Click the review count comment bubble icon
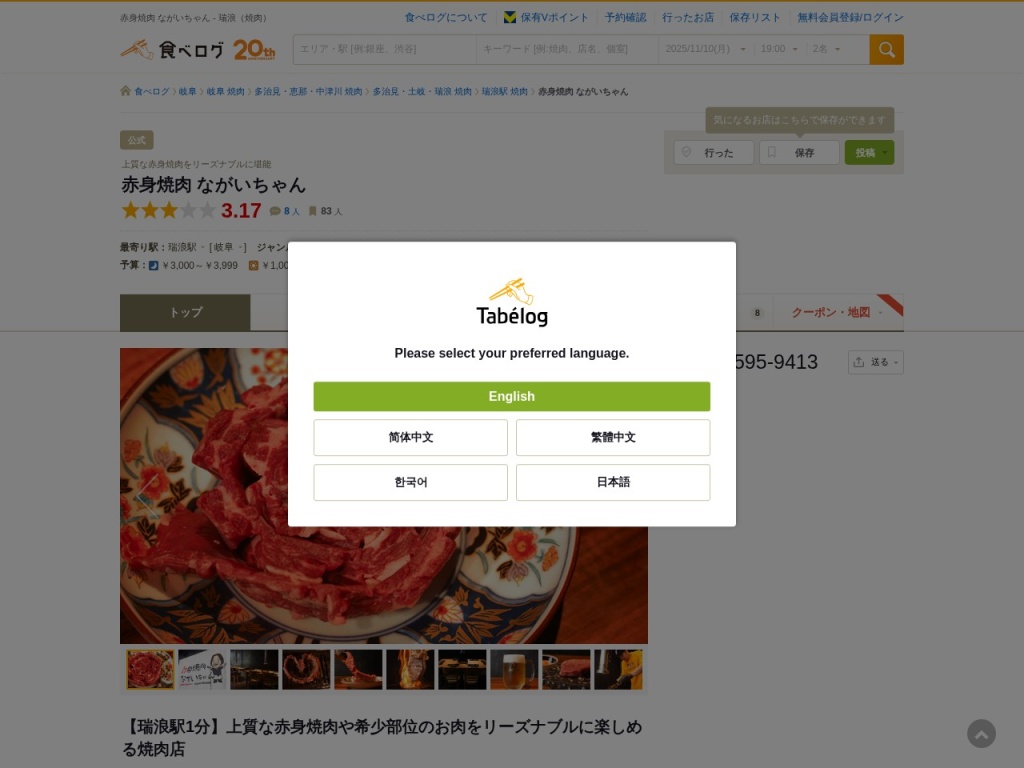This screenshot has height=768, width=1024. 275,211
